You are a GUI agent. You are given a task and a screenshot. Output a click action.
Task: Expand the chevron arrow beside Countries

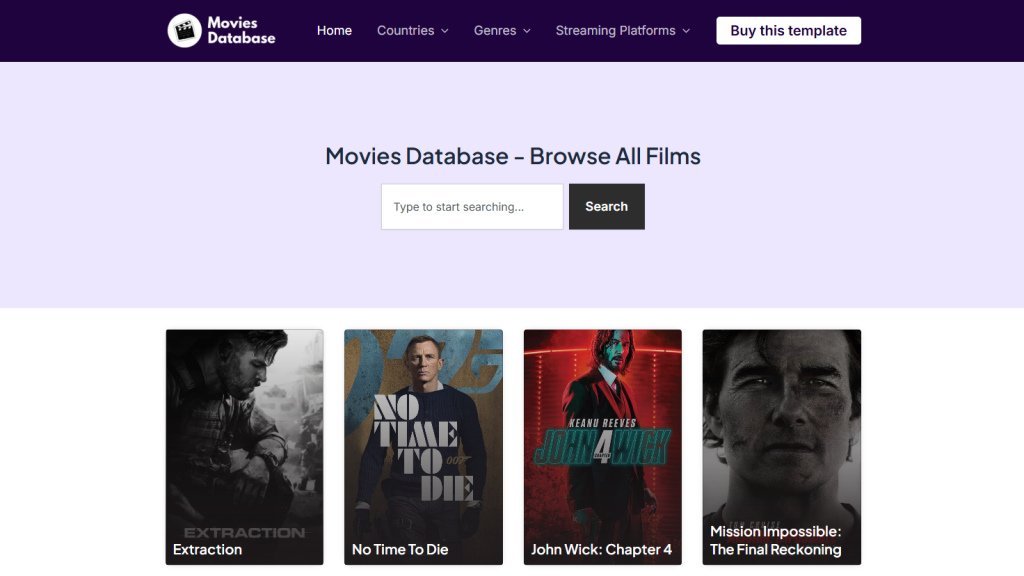445,32
